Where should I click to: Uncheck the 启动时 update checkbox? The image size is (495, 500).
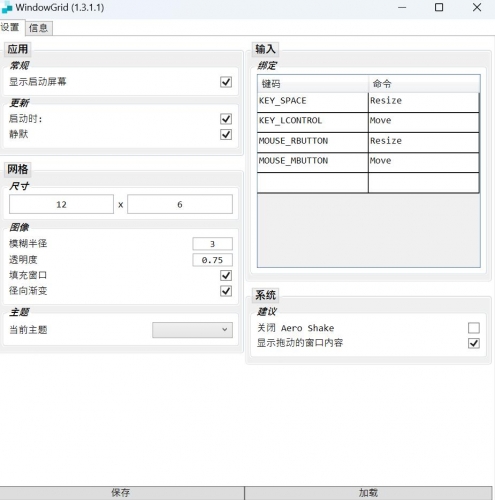pyautogui.click(x=226, y=119)
